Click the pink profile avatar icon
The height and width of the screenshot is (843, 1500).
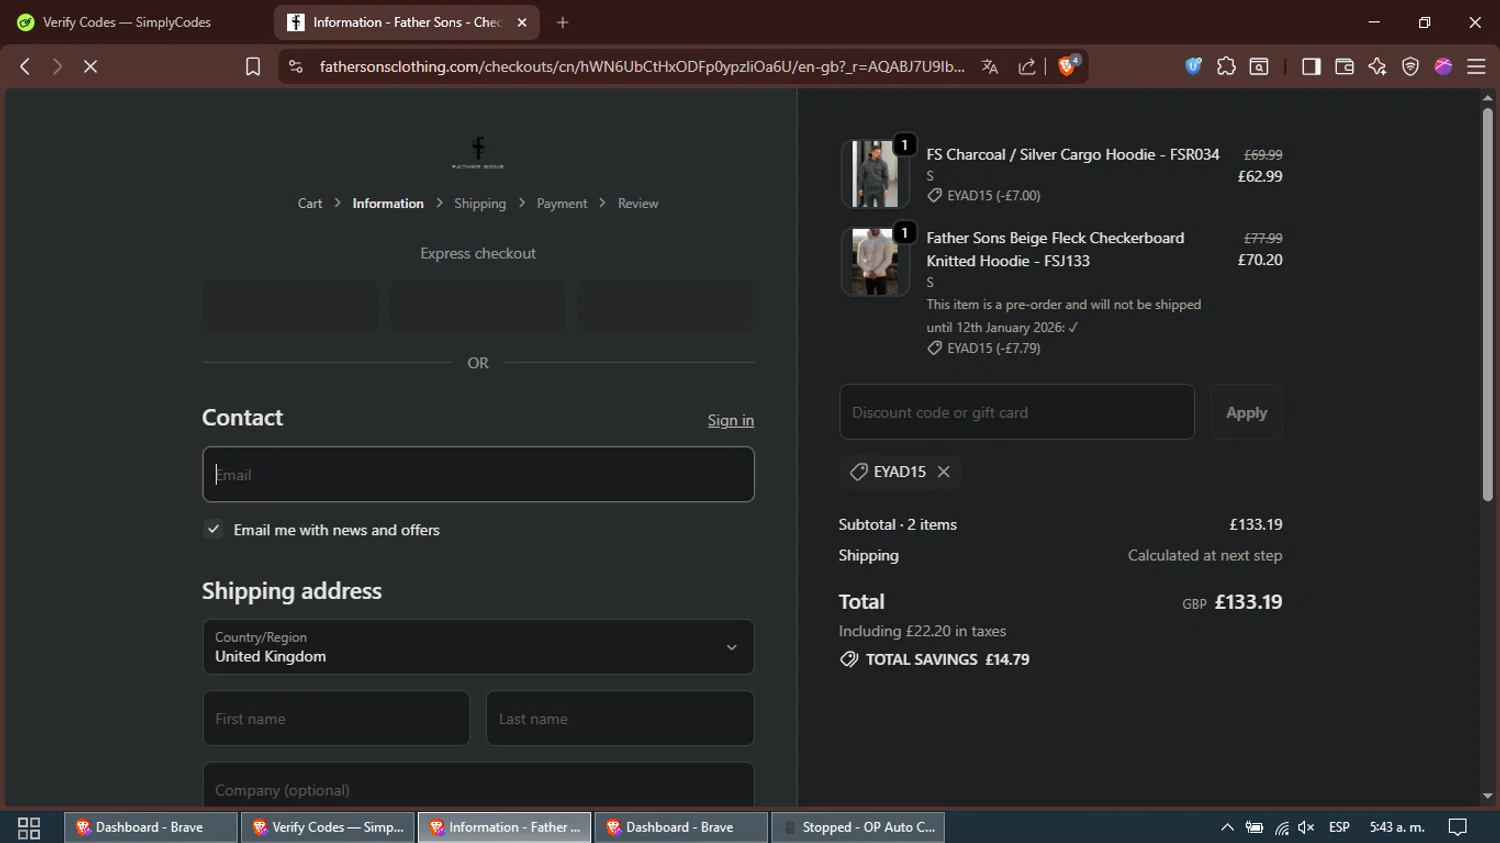point(1443,66)
